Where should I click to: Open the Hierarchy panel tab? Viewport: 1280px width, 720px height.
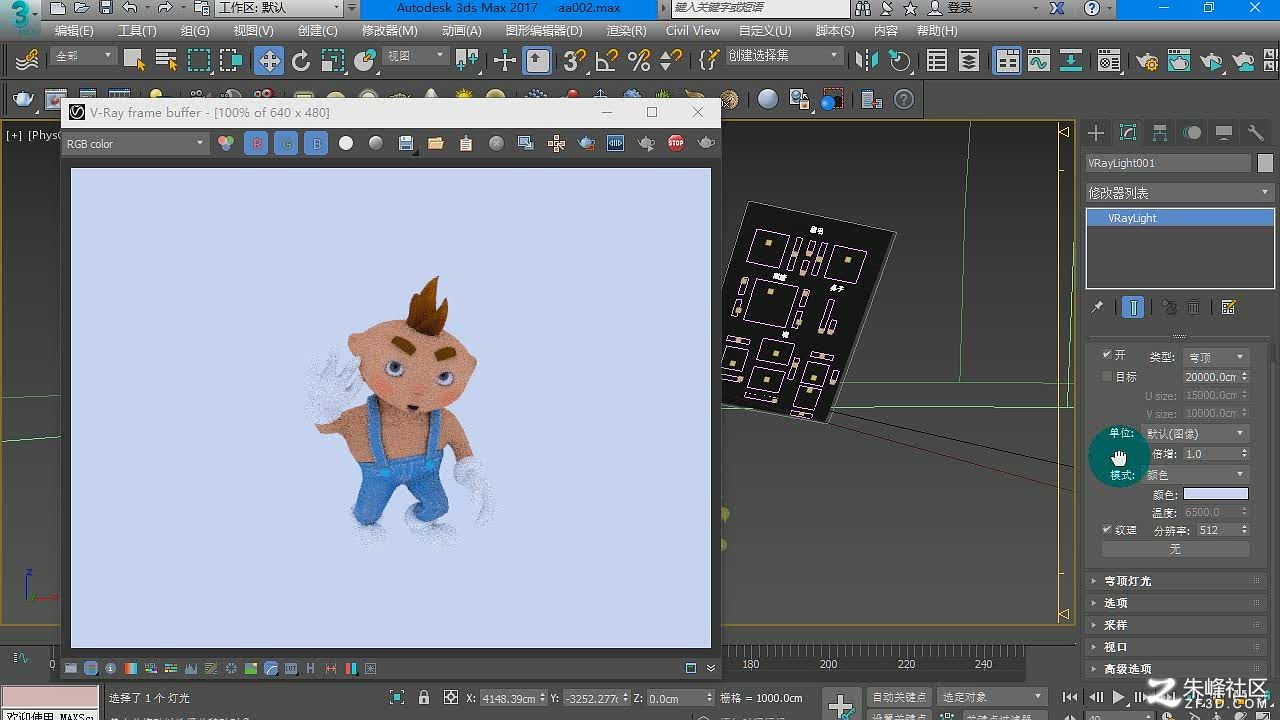[1160, 133]
